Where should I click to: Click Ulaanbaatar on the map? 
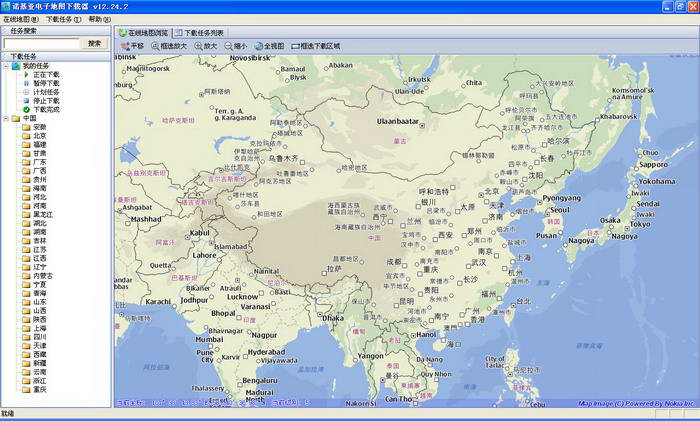click(x=397, y=121)
